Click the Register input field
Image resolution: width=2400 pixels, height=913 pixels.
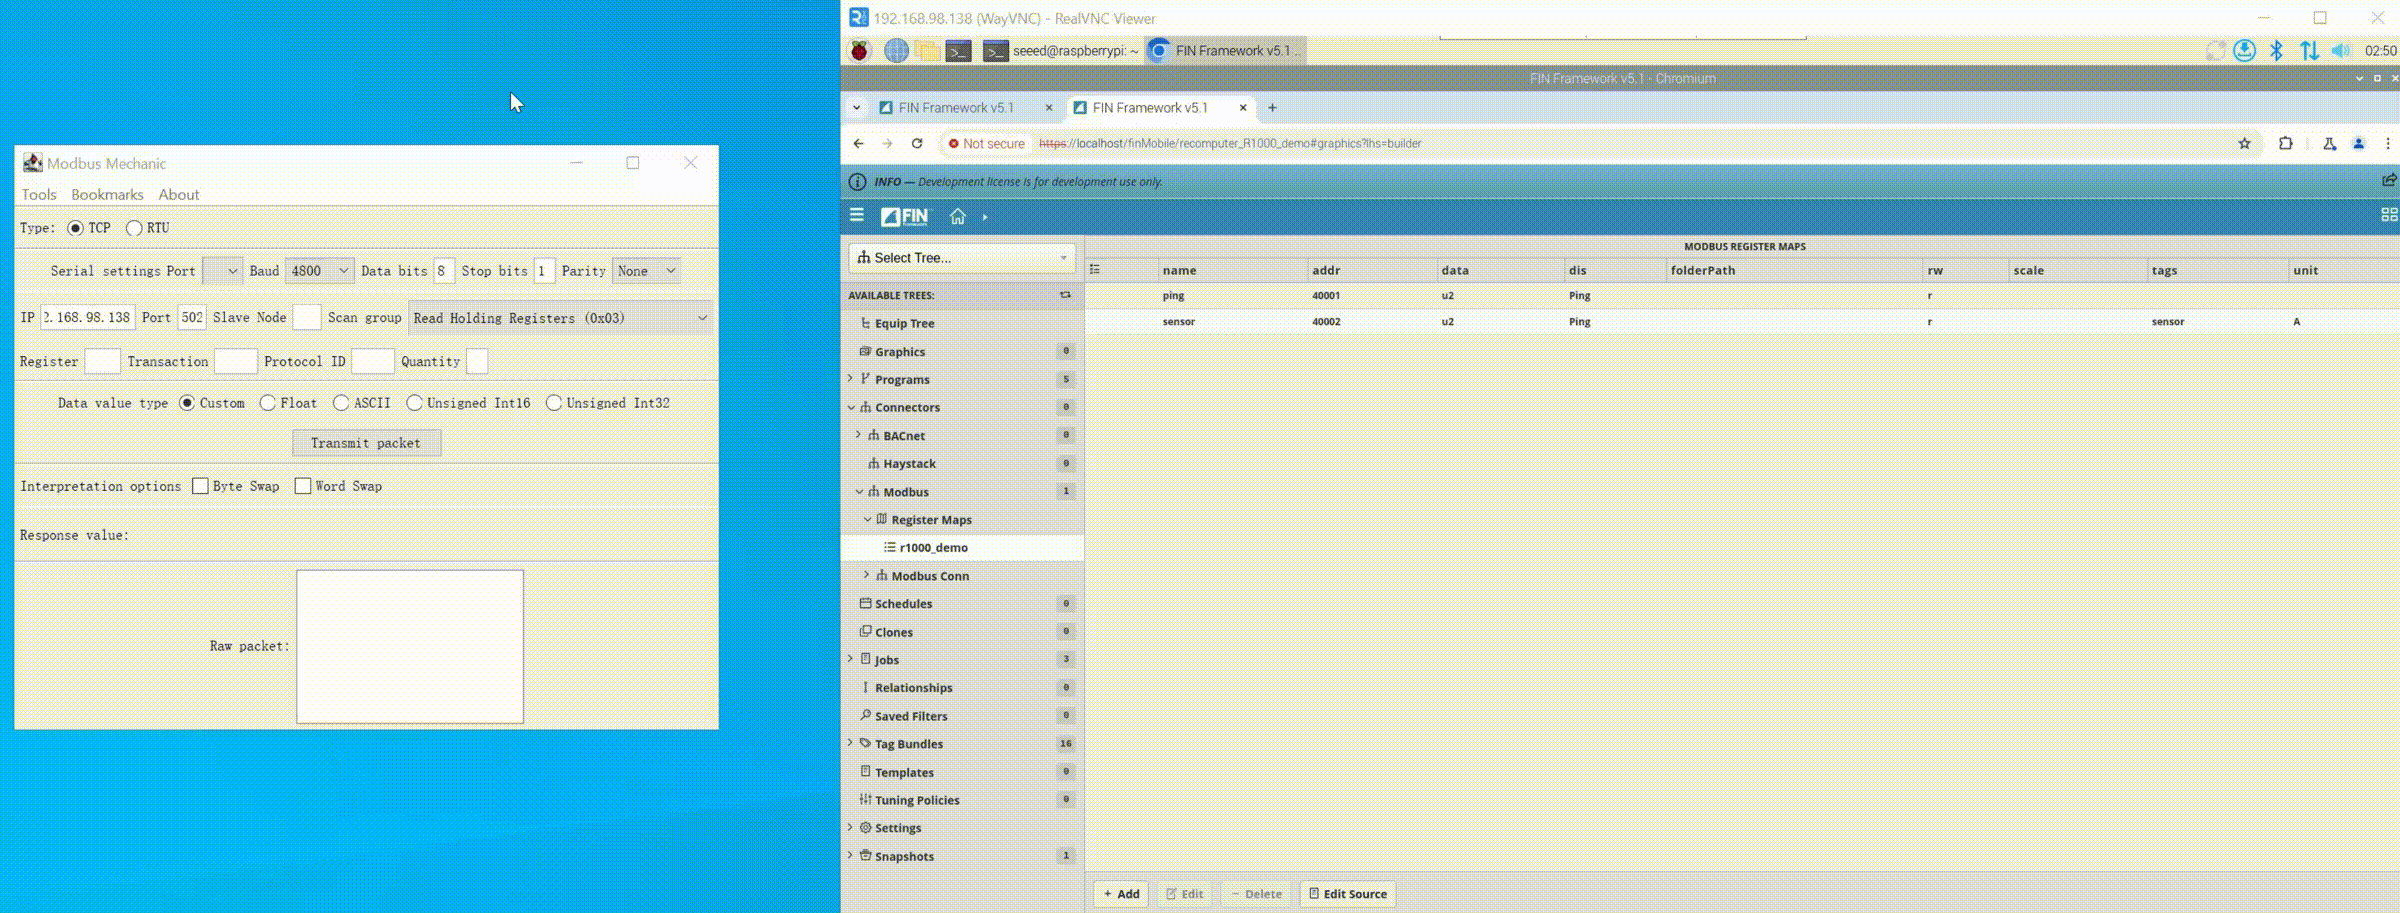(102, 362)
